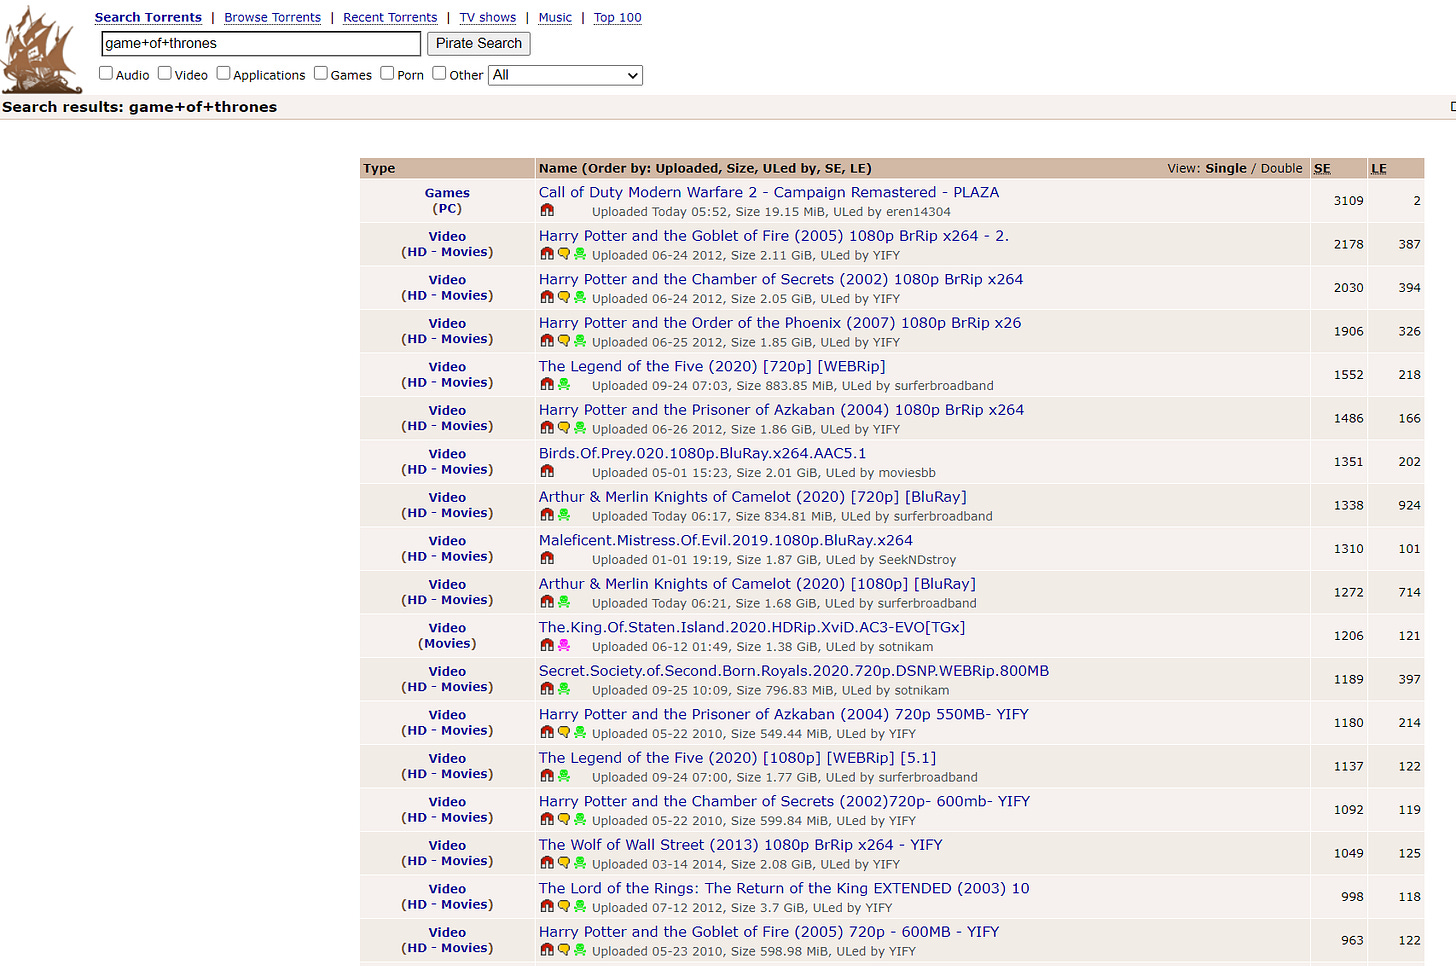Viewport: 1456px width, 966px height.
Task: Open comments icon on The Wolf of Wall Street row
Action: click(563, 863)
